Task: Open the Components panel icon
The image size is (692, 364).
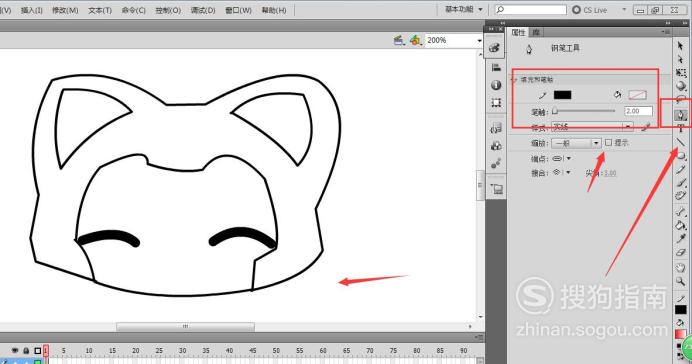Action: point(496,146)
